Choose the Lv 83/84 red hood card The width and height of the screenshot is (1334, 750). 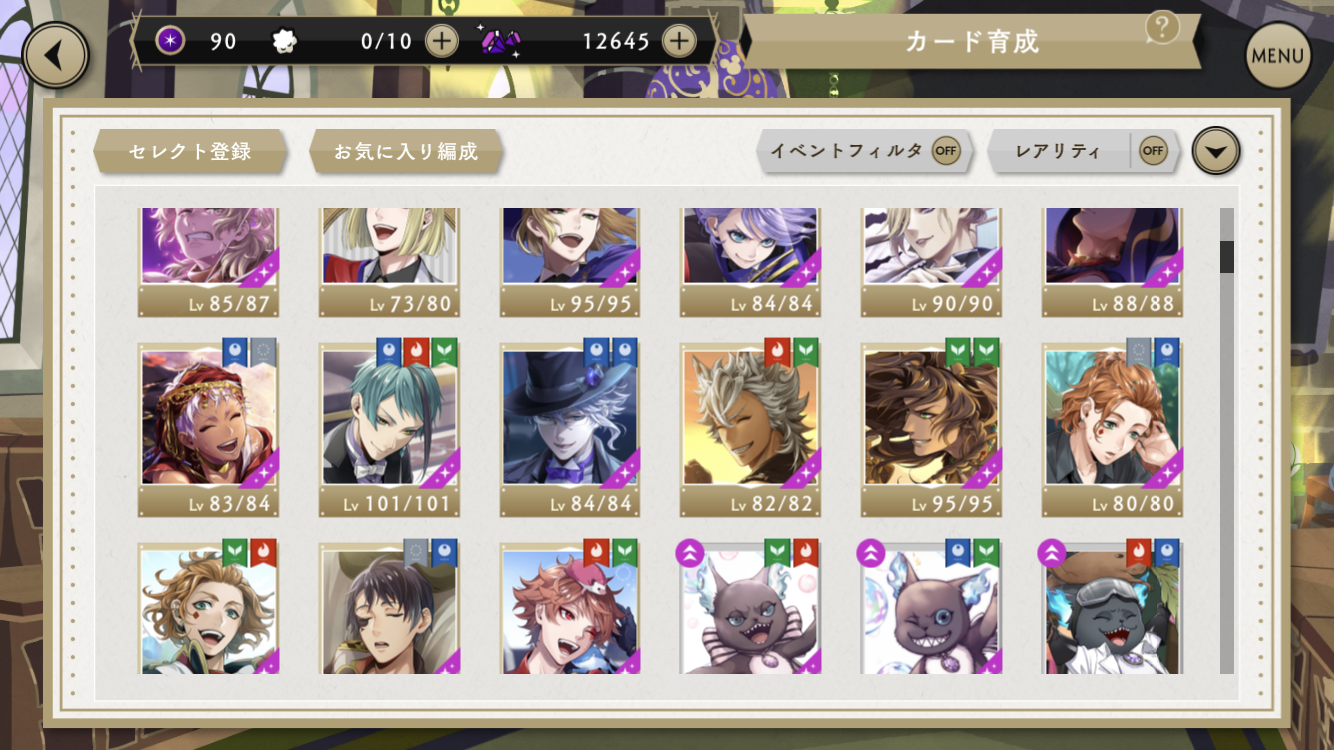coord(208,430)
